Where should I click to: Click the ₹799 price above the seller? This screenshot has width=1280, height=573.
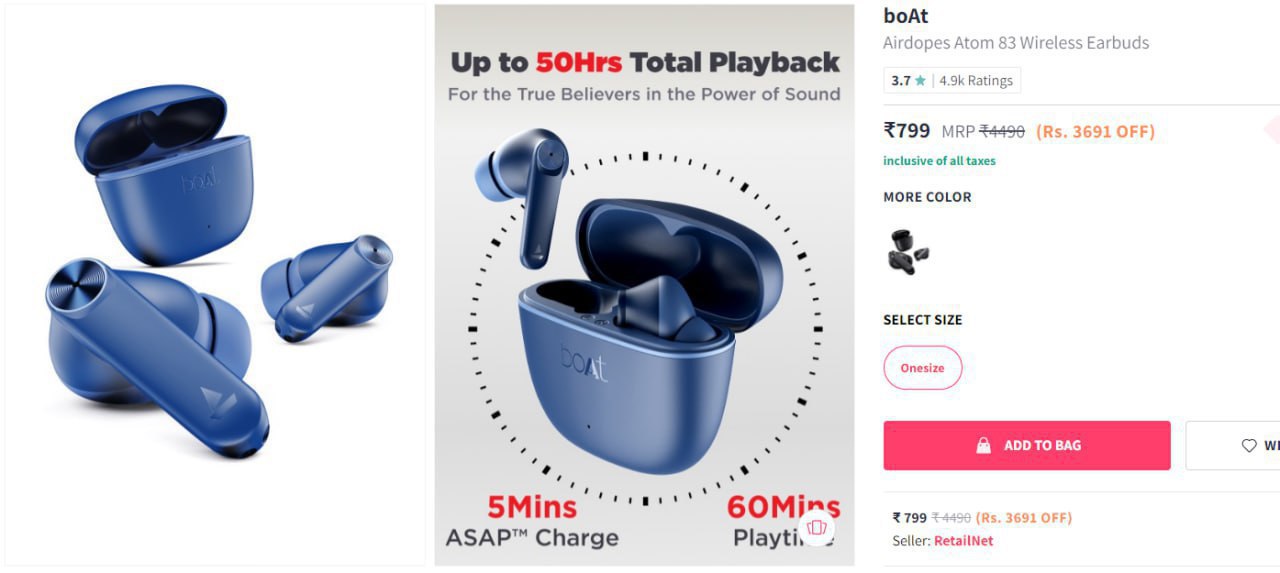pos(910,518)
